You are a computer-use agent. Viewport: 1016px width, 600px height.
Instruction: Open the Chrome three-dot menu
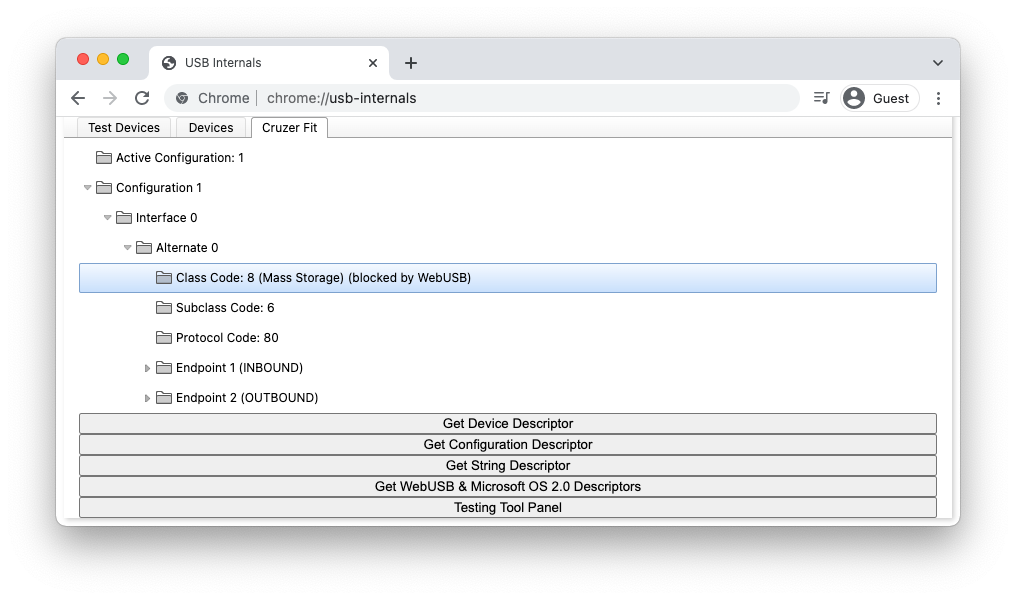pos(938,98)
